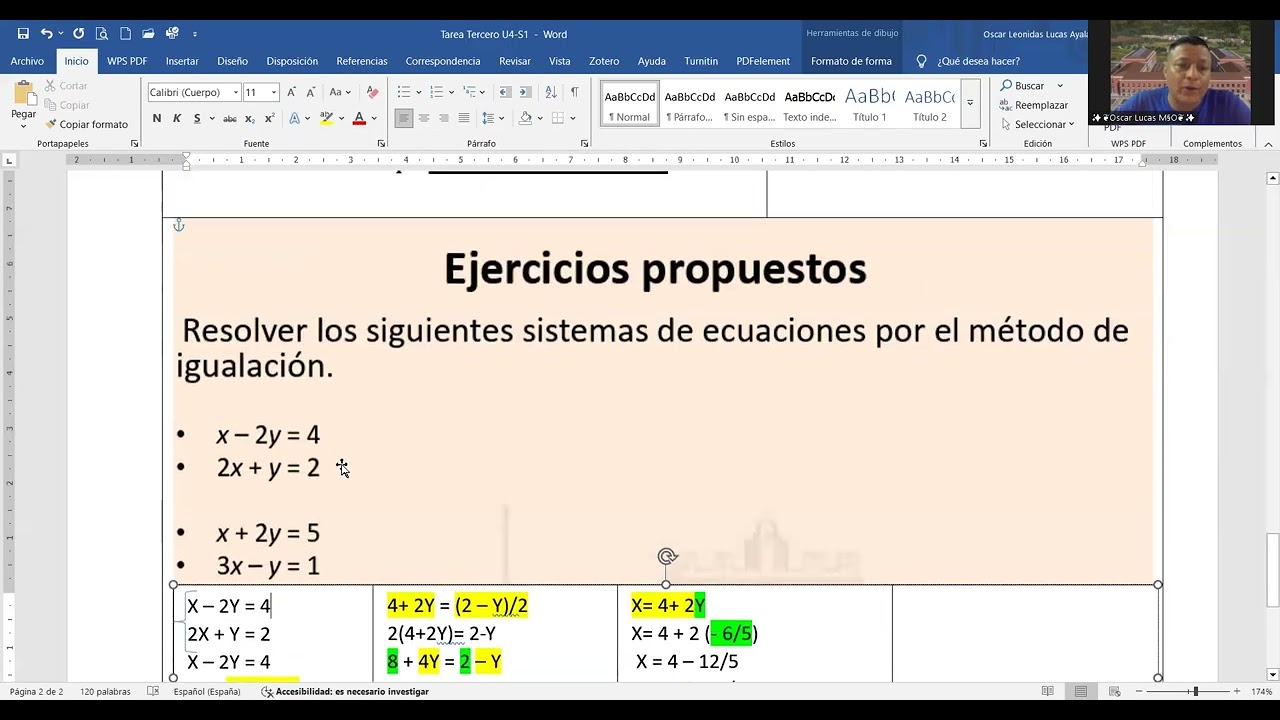Switch to read mode view in status bar

[x=1047, y=691]
